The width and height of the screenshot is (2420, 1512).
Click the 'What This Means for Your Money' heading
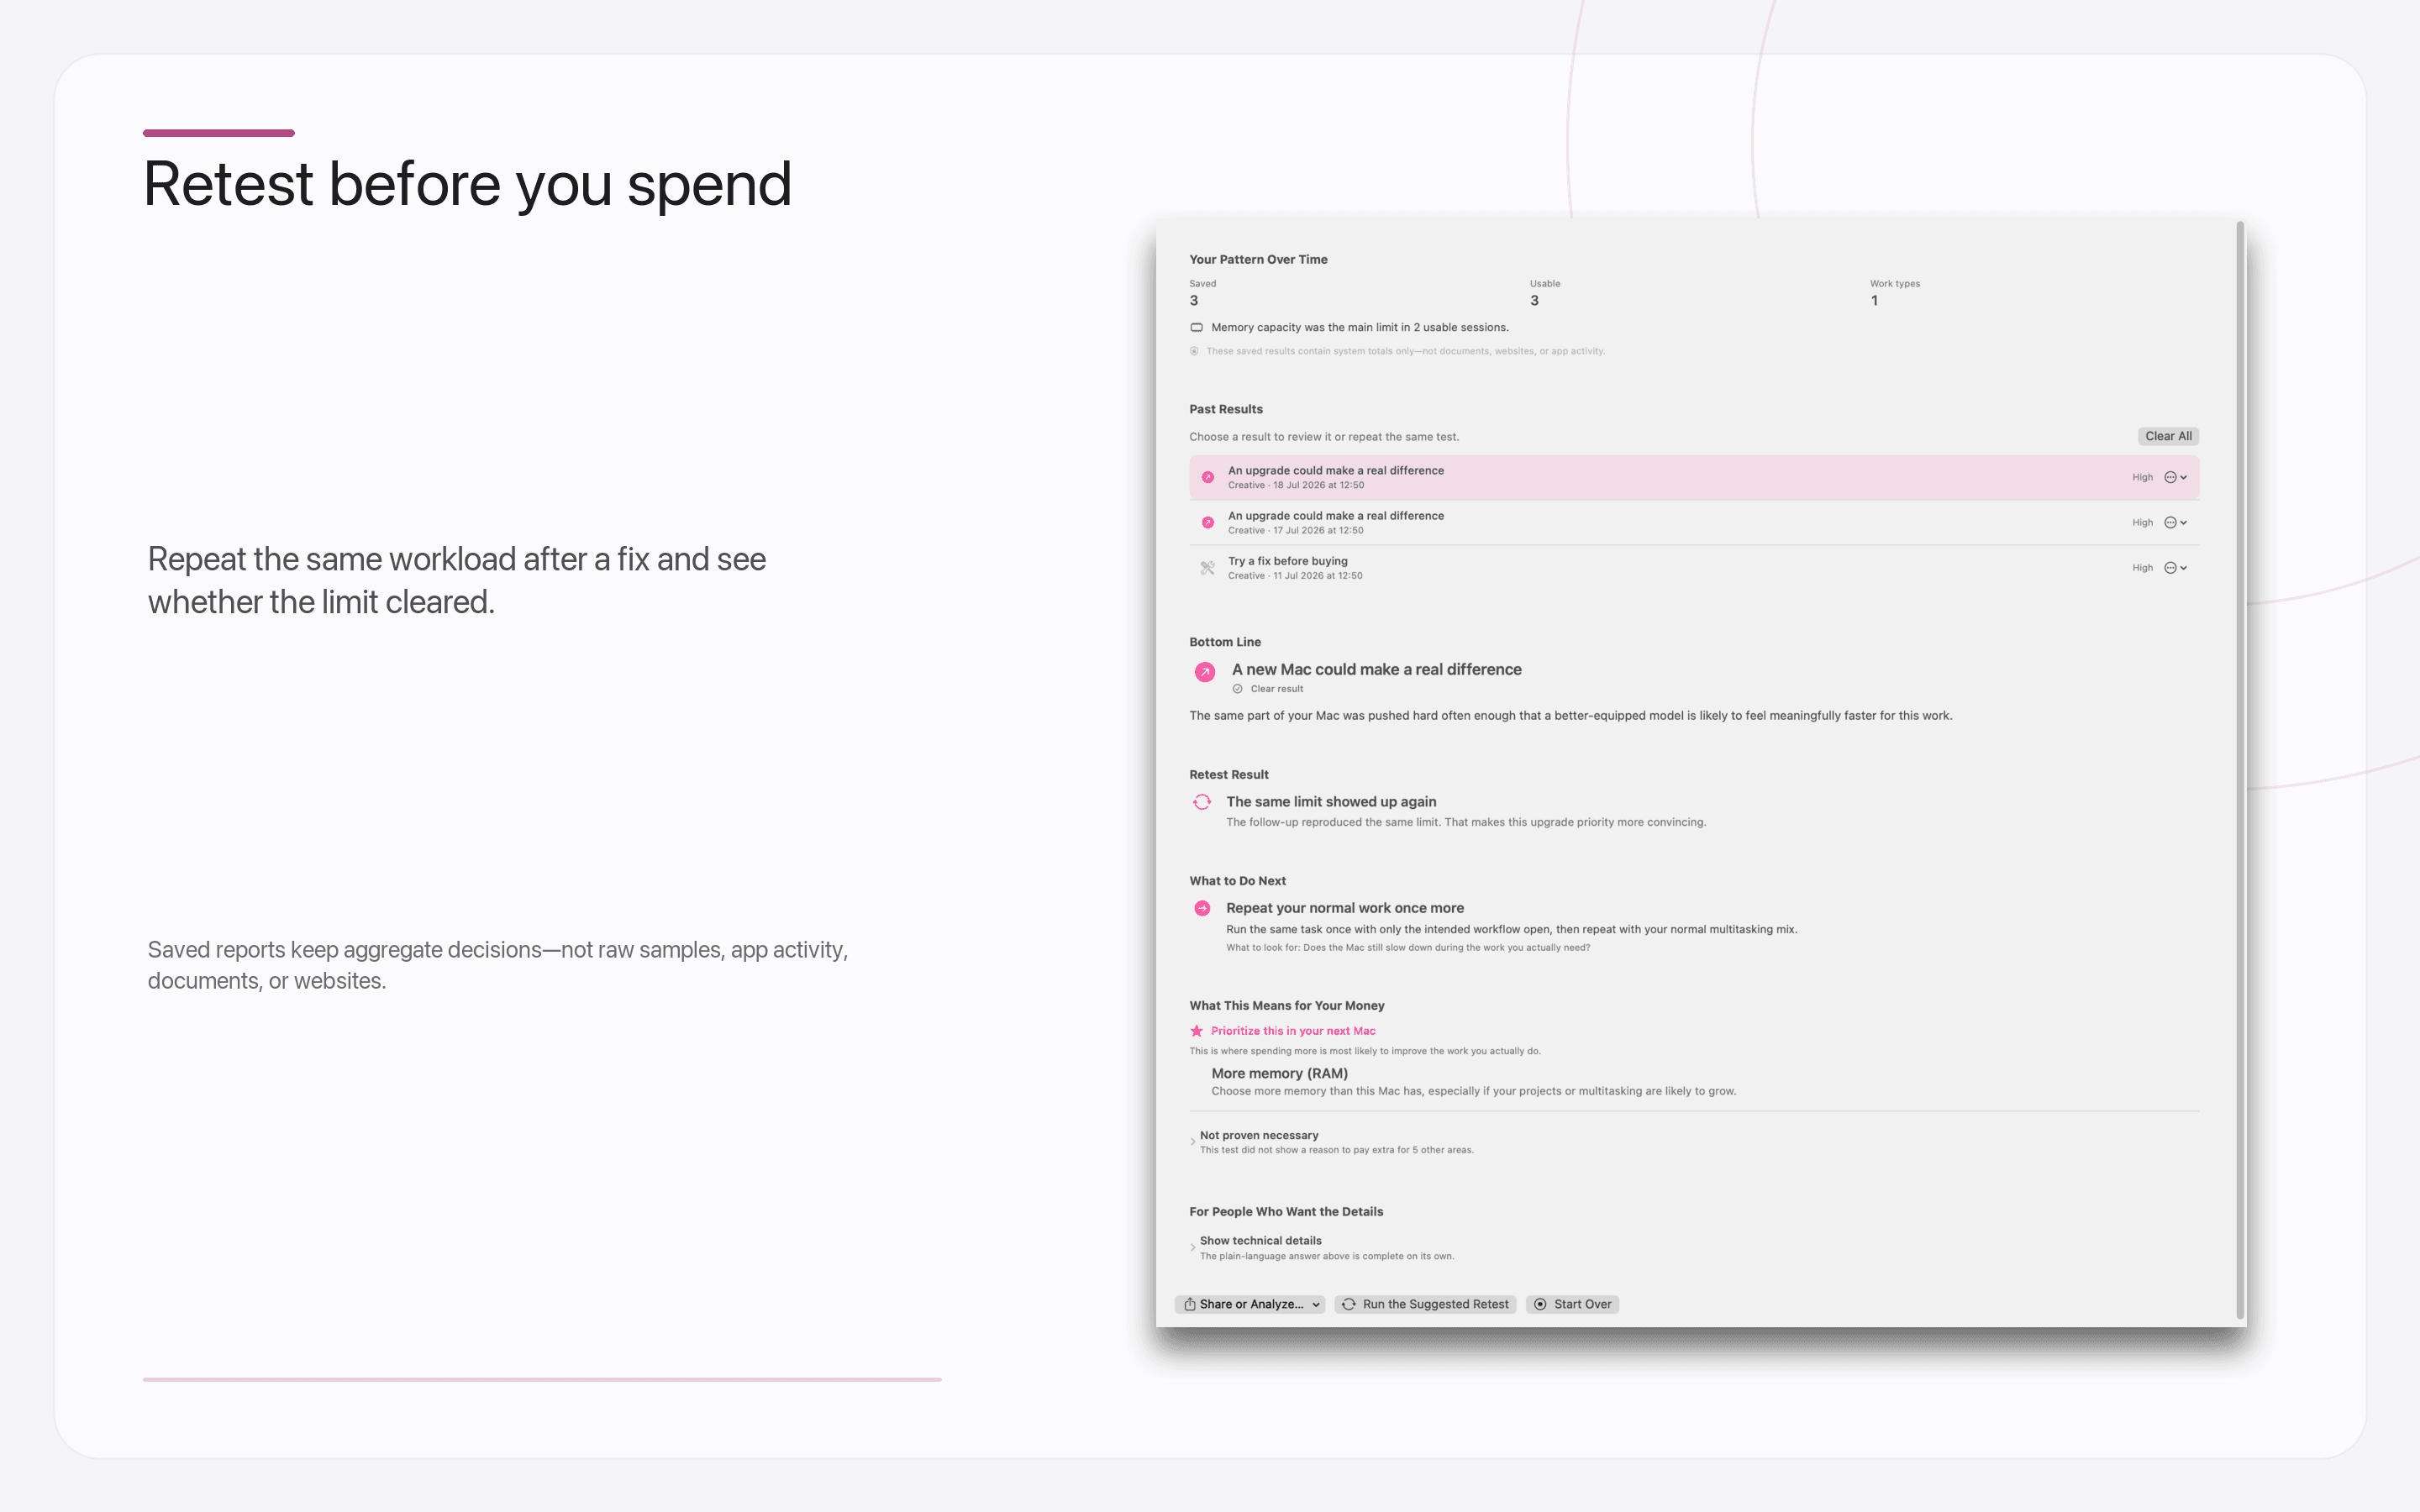pyautogui.click(x=1286, y=1005)
